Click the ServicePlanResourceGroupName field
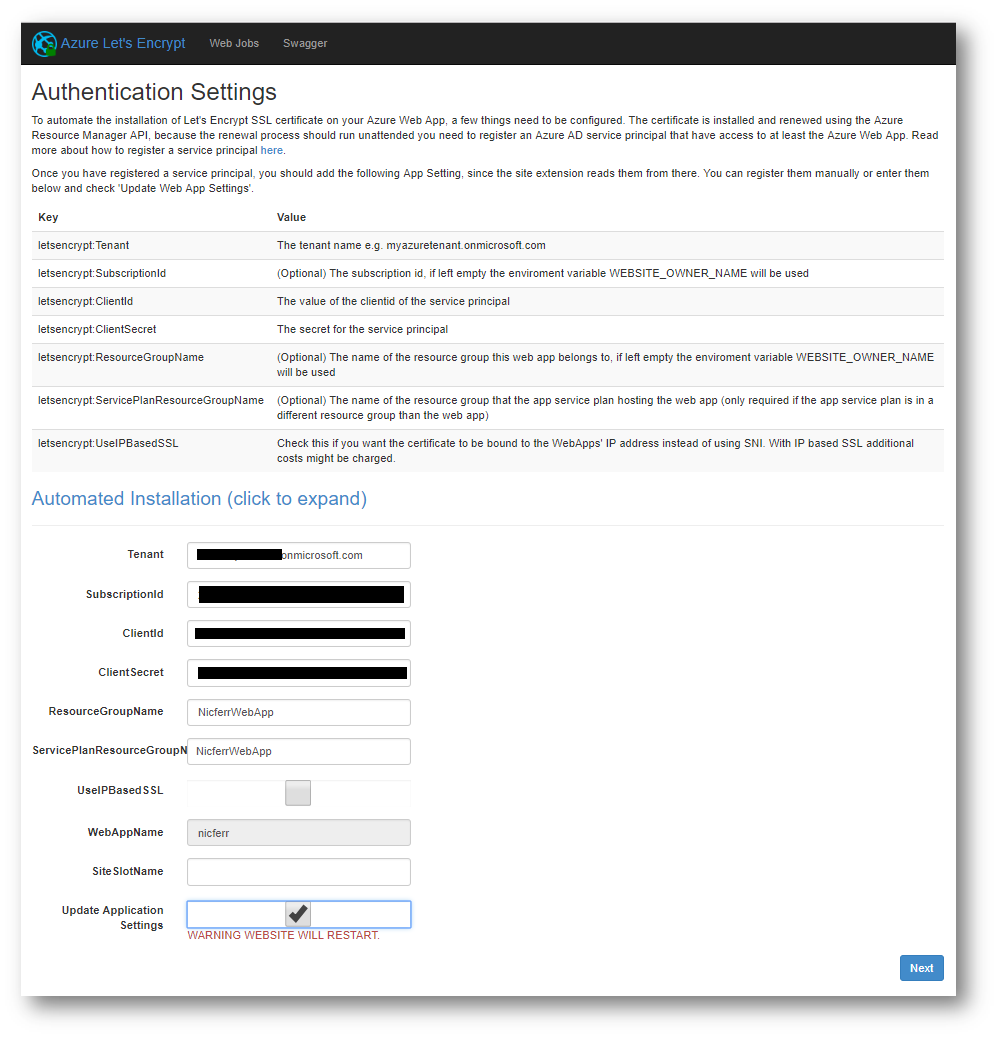This screenshot has height=1038, width=998. coord(299,751)
